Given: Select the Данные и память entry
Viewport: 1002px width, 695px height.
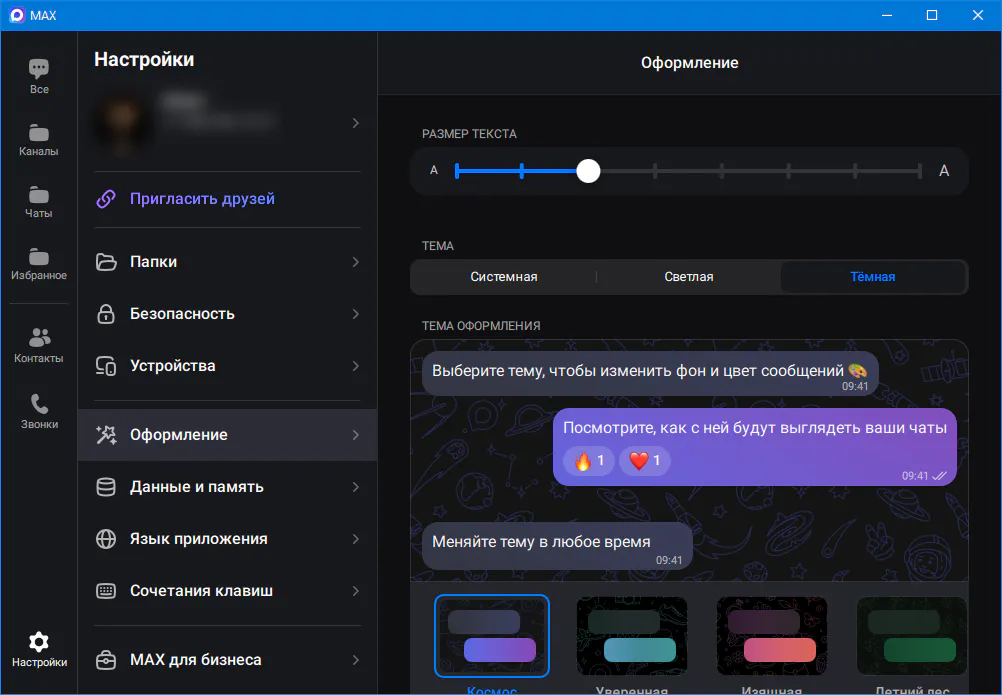Looking at the screenshot, I should tap(227, 487).
